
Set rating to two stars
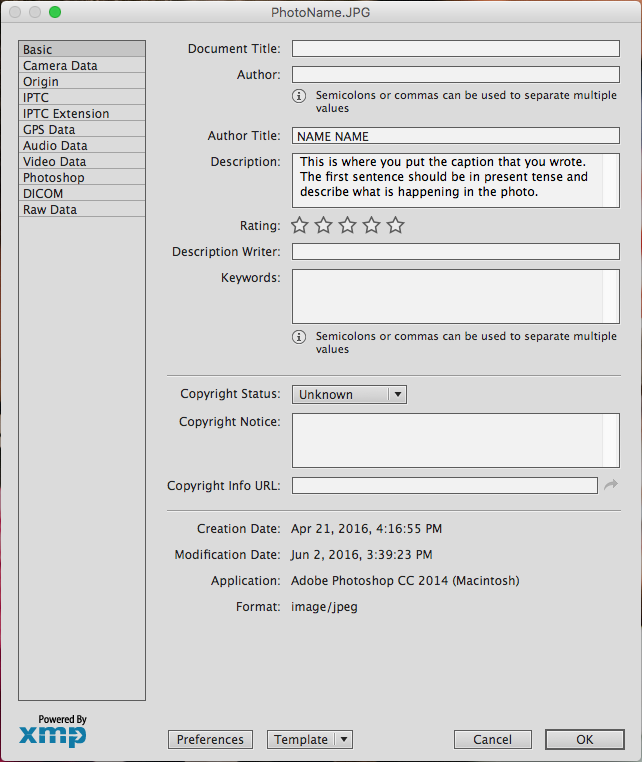click(x=324, y=226)
